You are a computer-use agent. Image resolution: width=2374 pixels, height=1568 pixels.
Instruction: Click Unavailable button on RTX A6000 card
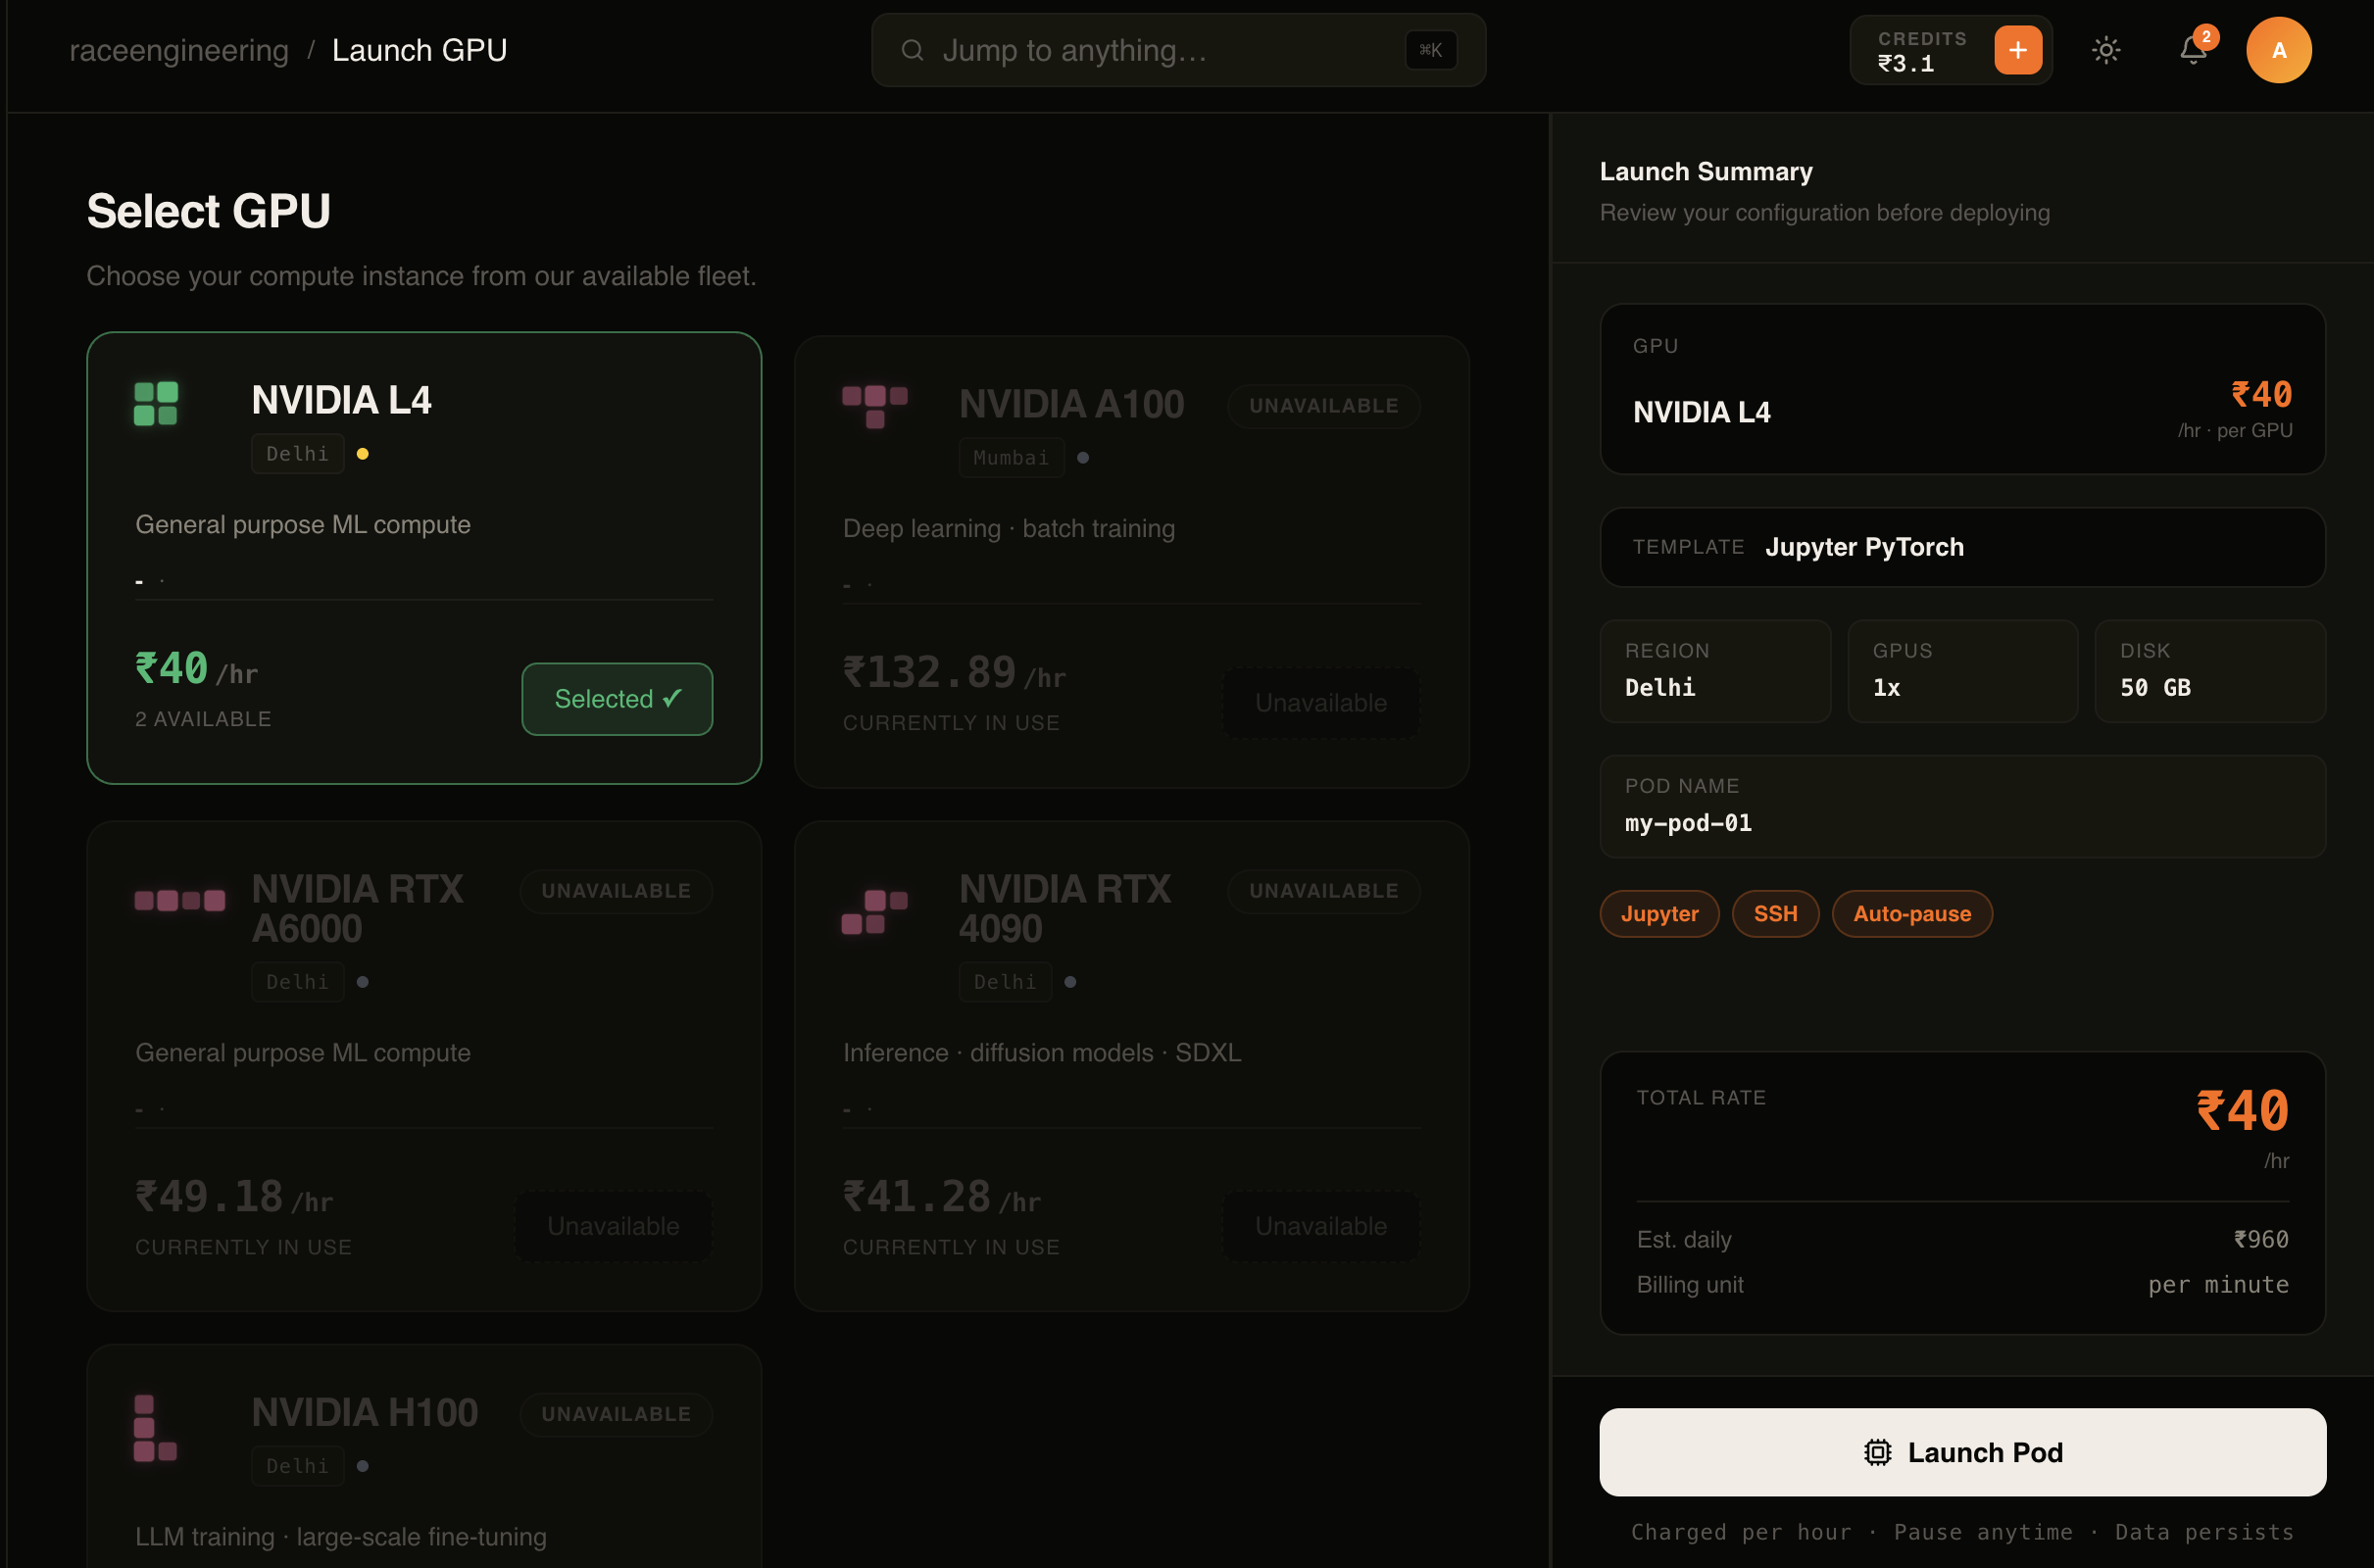click(613, 1226)
